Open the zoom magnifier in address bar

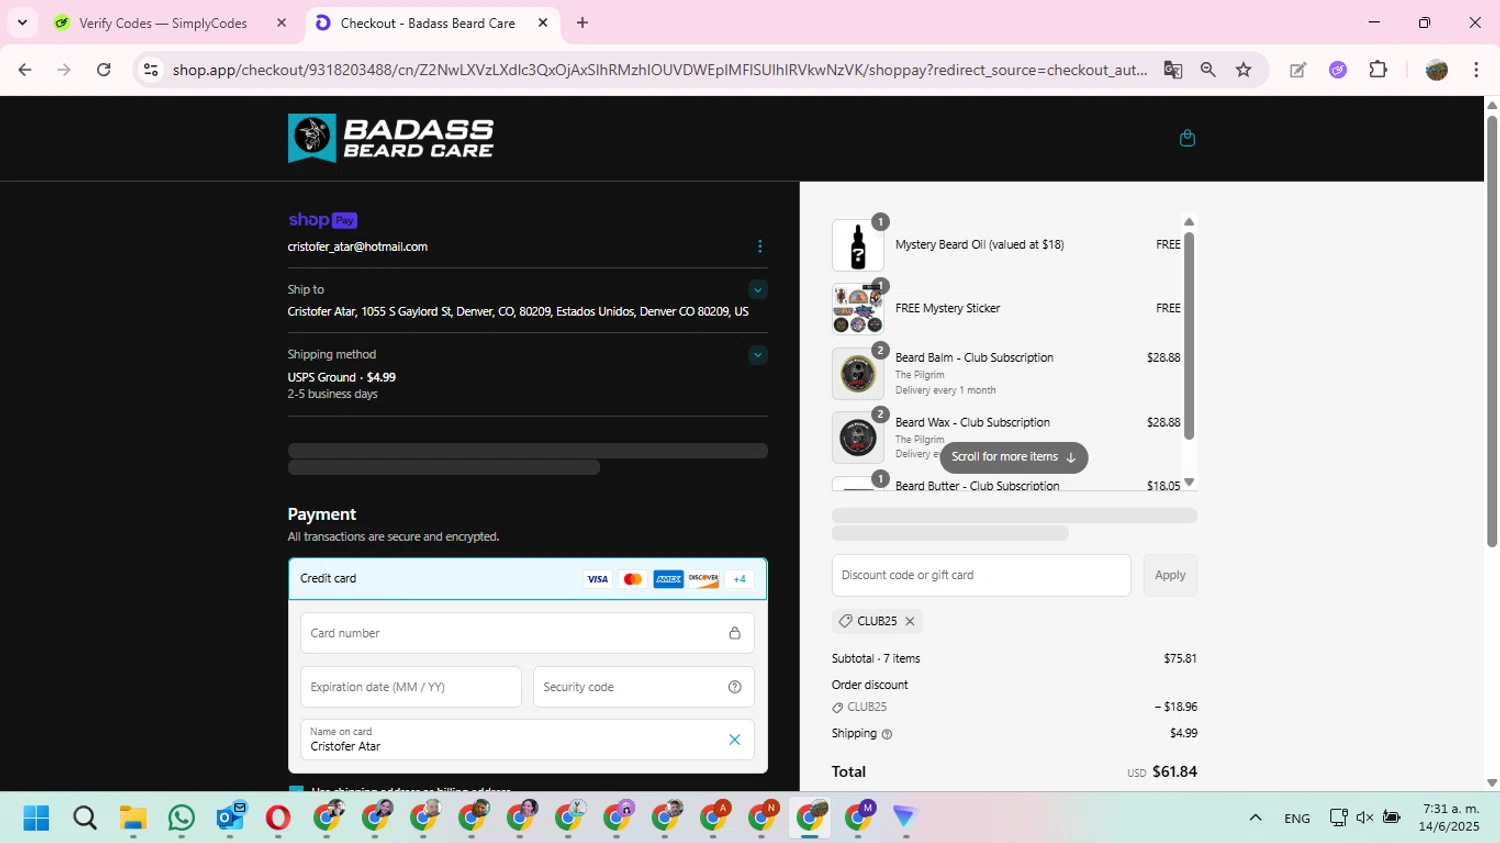click(x=1208, y=70)
